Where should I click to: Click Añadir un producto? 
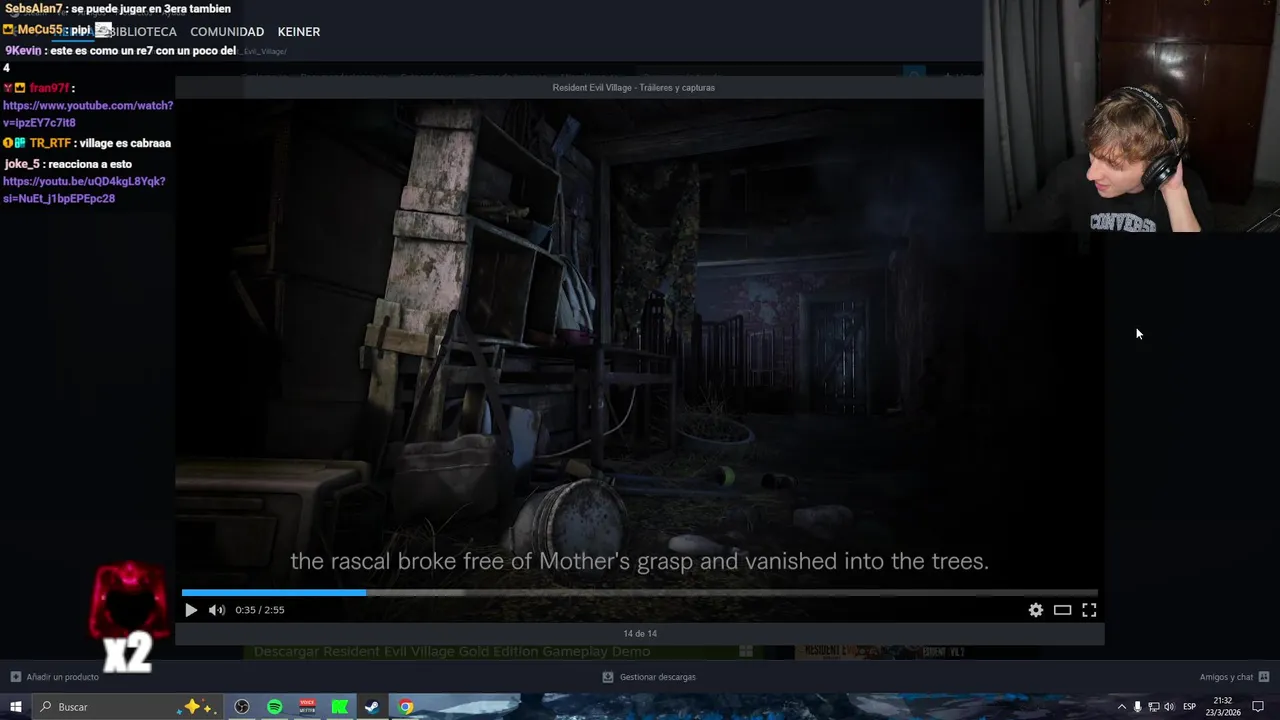point(54,677)
